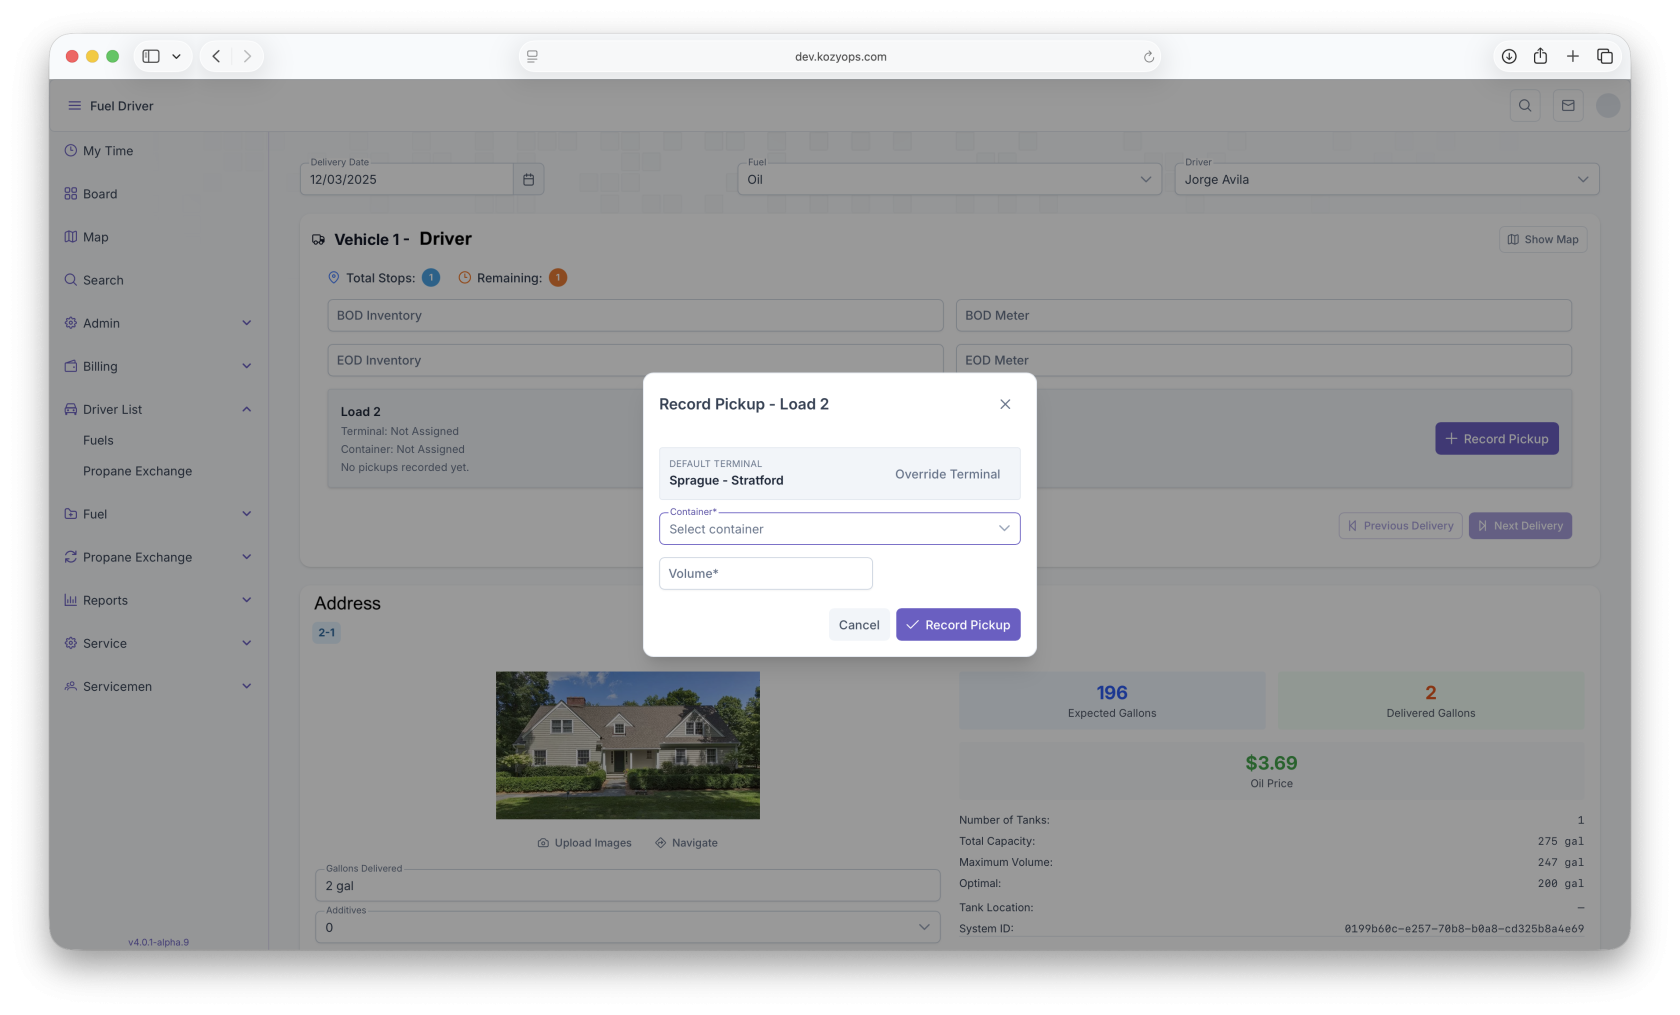Focus the Volume input field
1680x1015 pixels.
pyautogui.click(x=765, y=574)
